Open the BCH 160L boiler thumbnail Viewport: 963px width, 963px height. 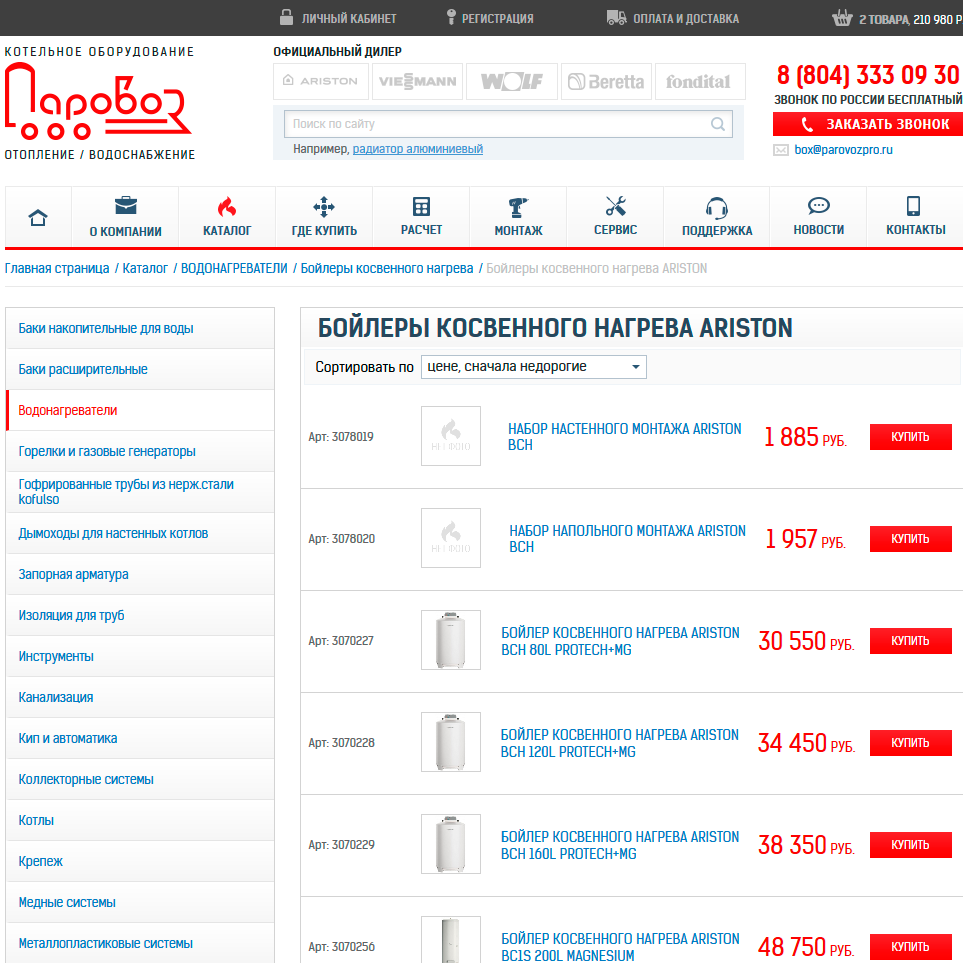point(451,844)
